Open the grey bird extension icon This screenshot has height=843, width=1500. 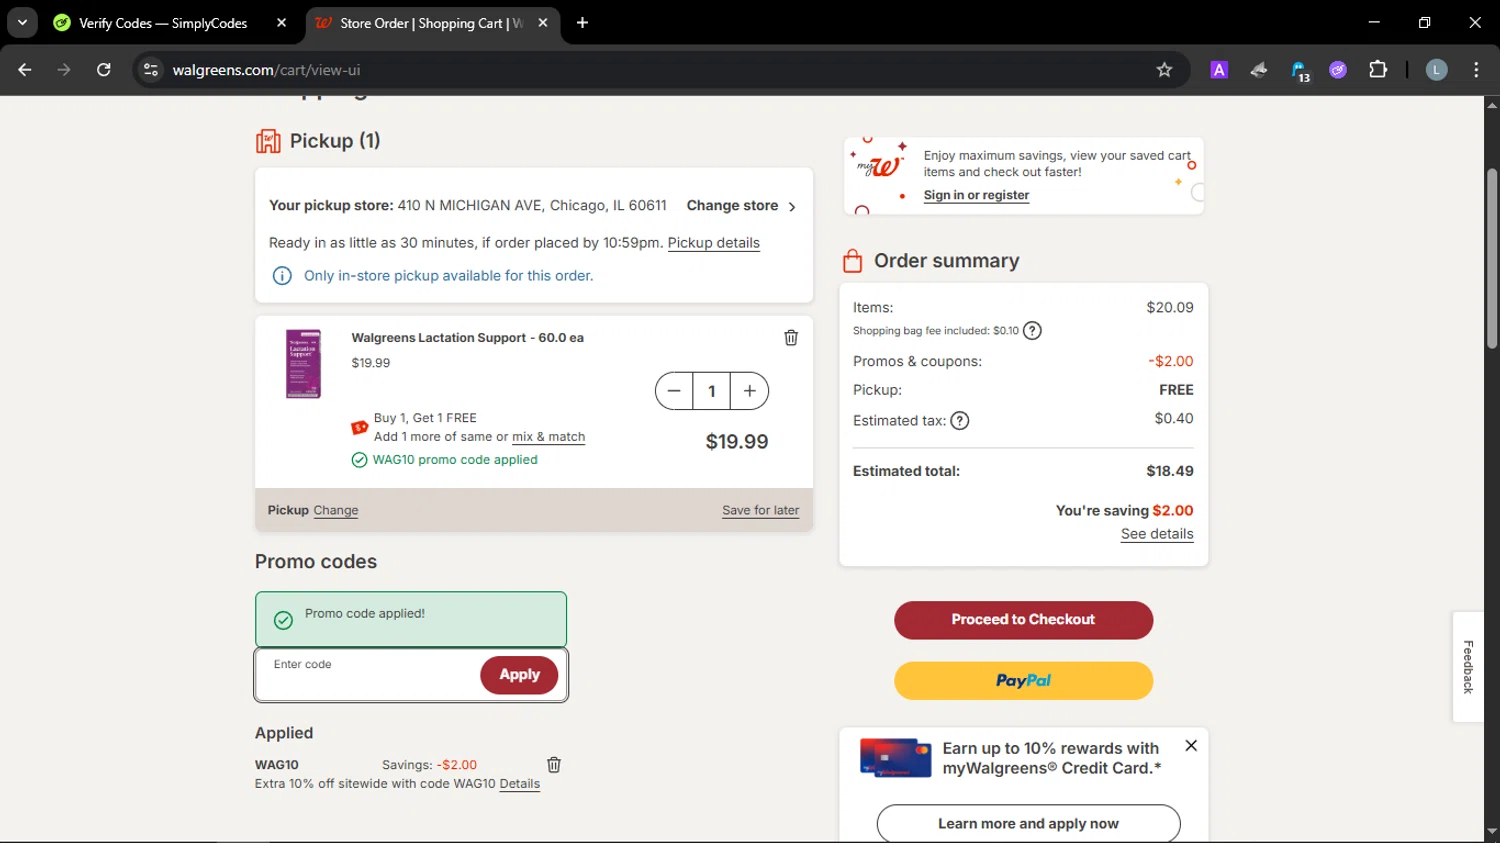tap(1259, 70)
